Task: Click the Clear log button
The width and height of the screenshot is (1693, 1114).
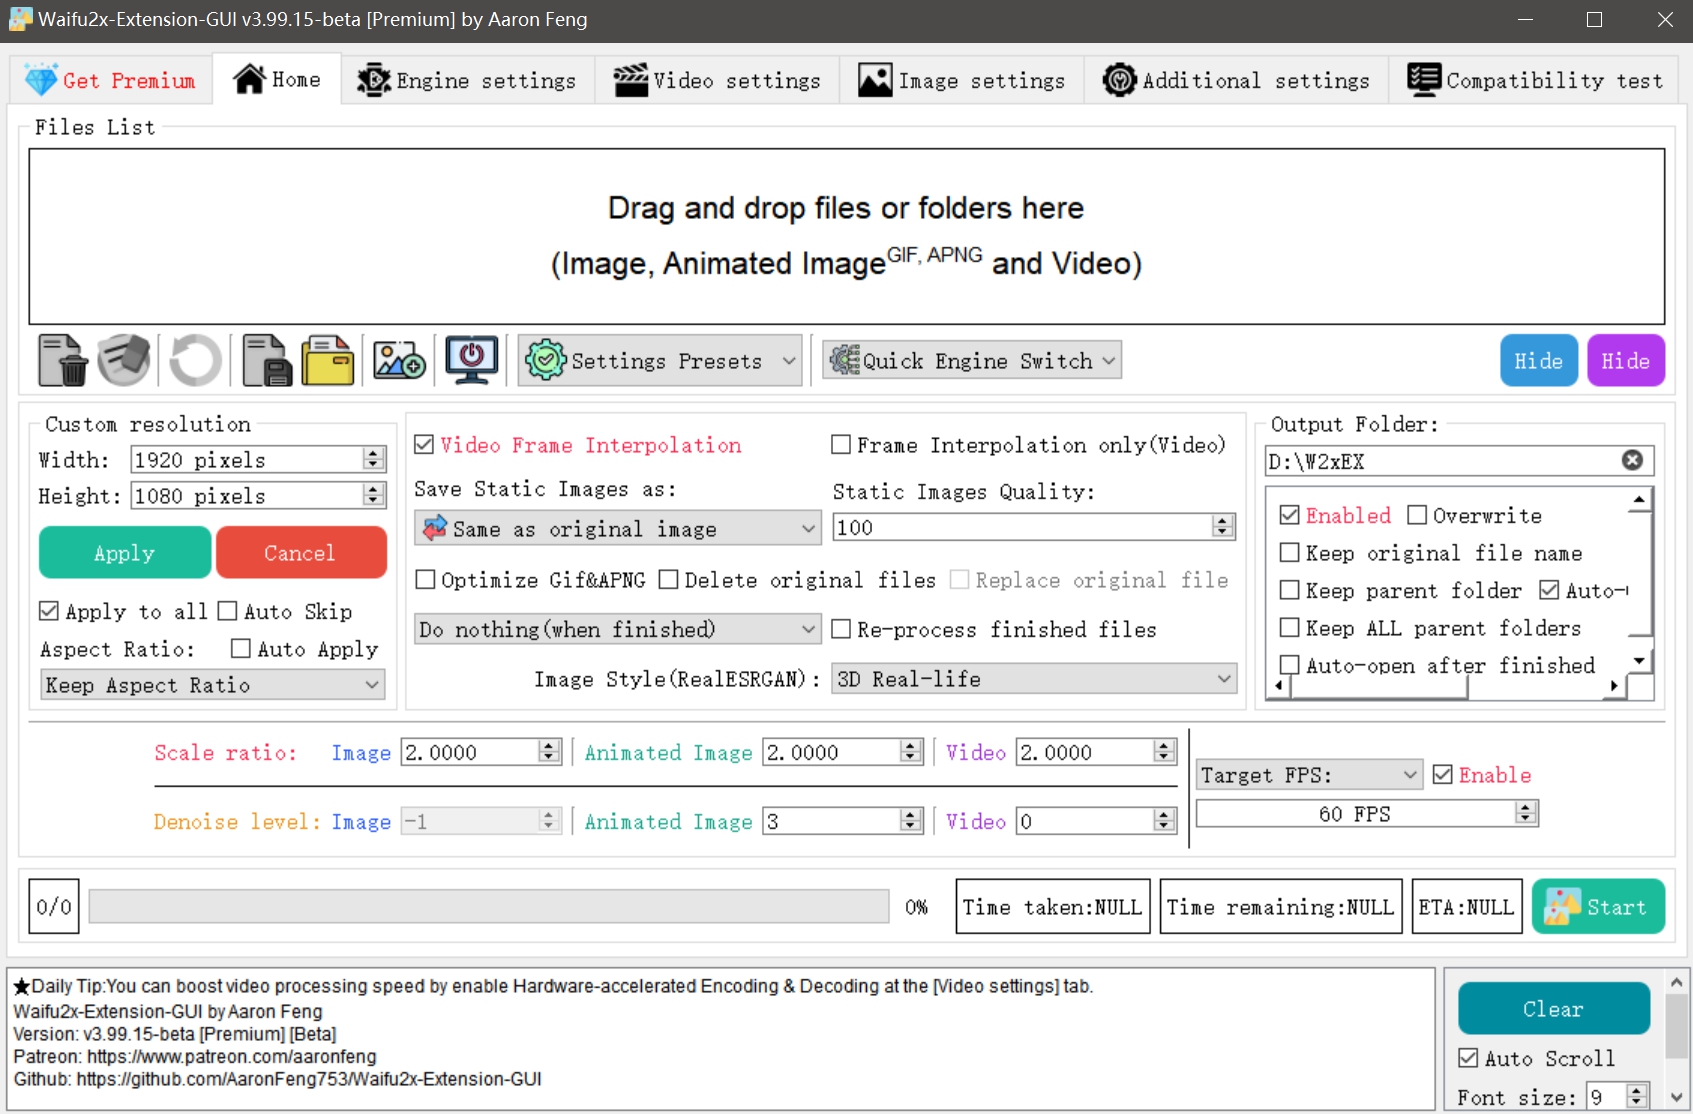Action: point(1553,1008)
